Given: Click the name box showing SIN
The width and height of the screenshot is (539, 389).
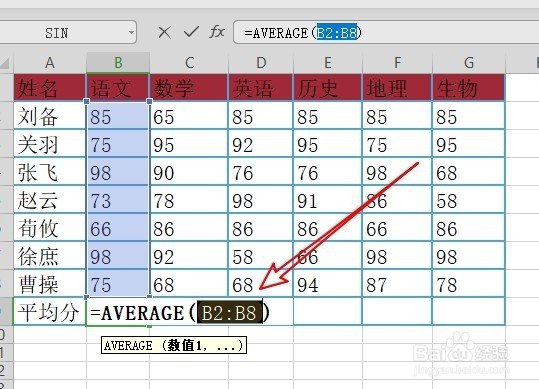Looking at the screenshot, I should [x=57, y=33].
